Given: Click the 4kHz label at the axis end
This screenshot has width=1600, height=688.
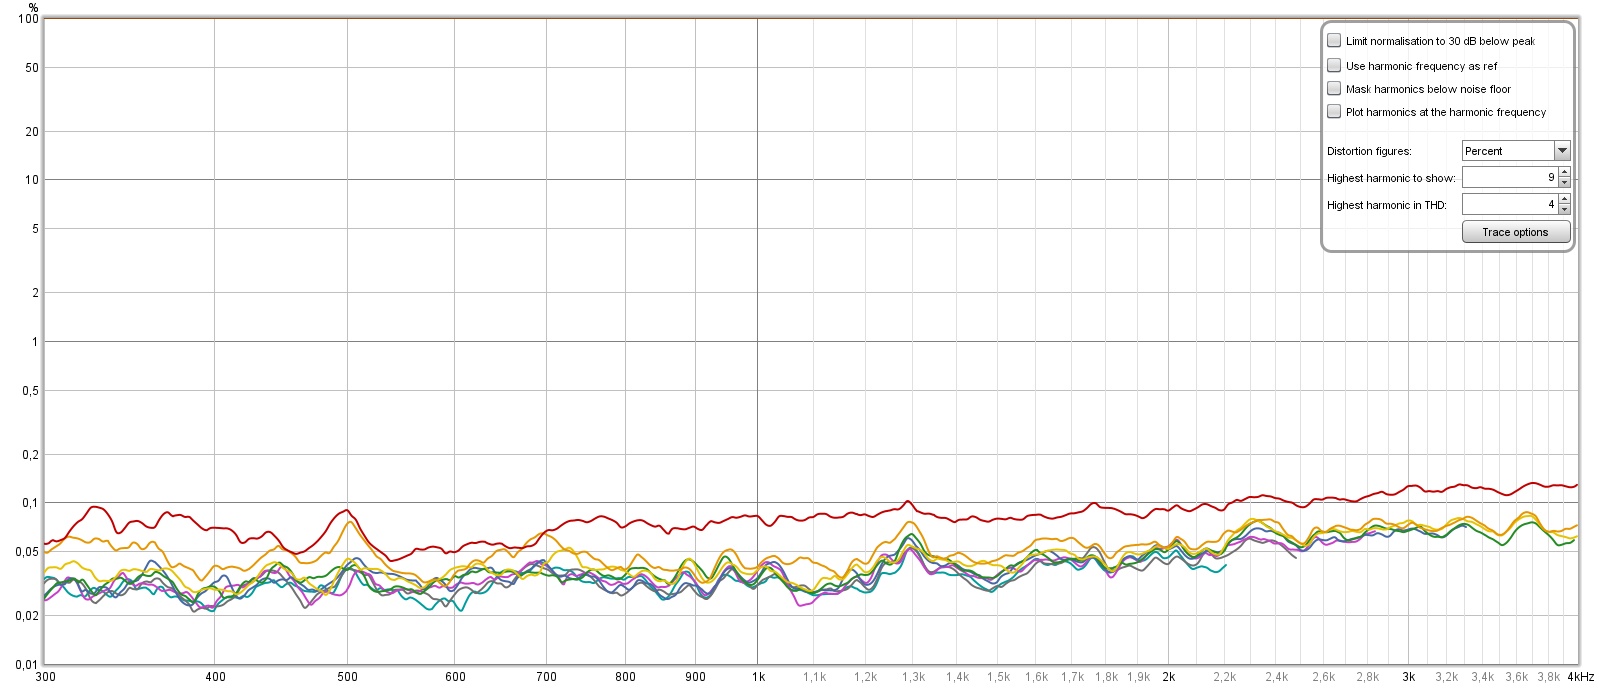Looking at the screenshot, I should [x=1581, y=677].
